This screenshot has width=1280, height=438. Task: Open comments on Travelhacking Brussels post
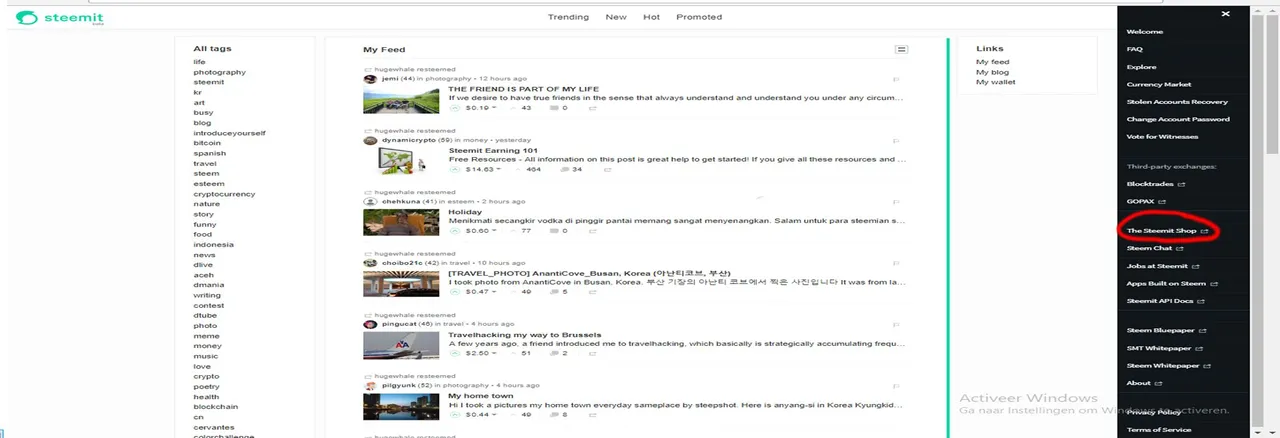pyautogui.click(x=558, y=353)
